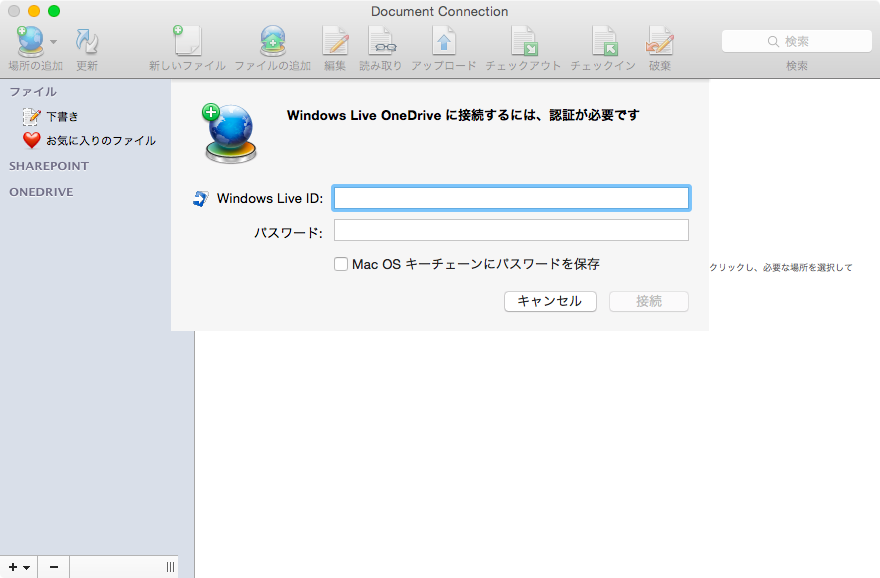Viewport: 880px width, 578px height.
Task: Click the チェックアウト toolbar icon
Action: 524,41
